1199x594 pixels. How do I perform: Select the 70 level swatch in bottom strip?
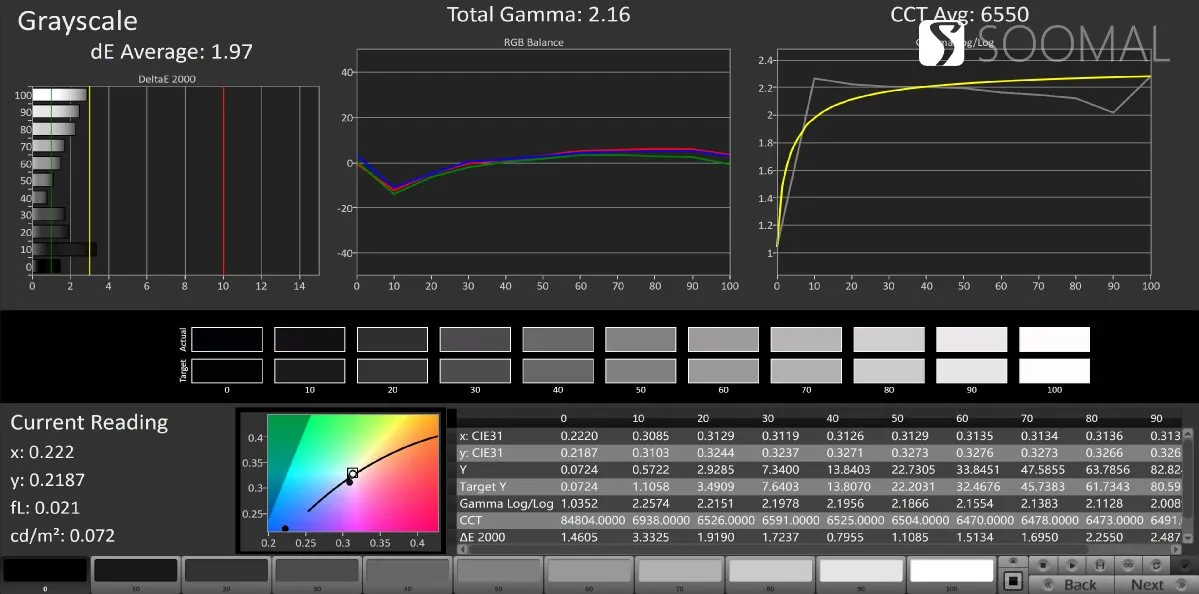click(680, 570)
